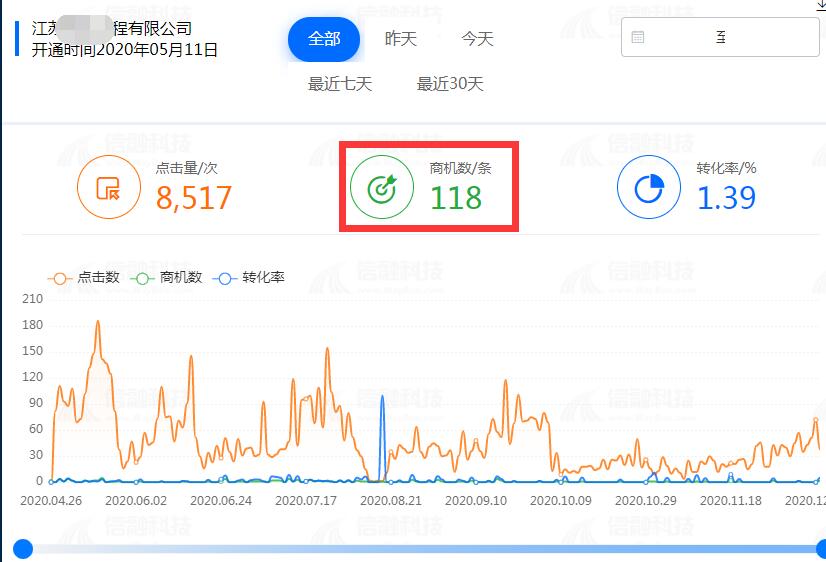Switch to the 昨天 filter

401,39
